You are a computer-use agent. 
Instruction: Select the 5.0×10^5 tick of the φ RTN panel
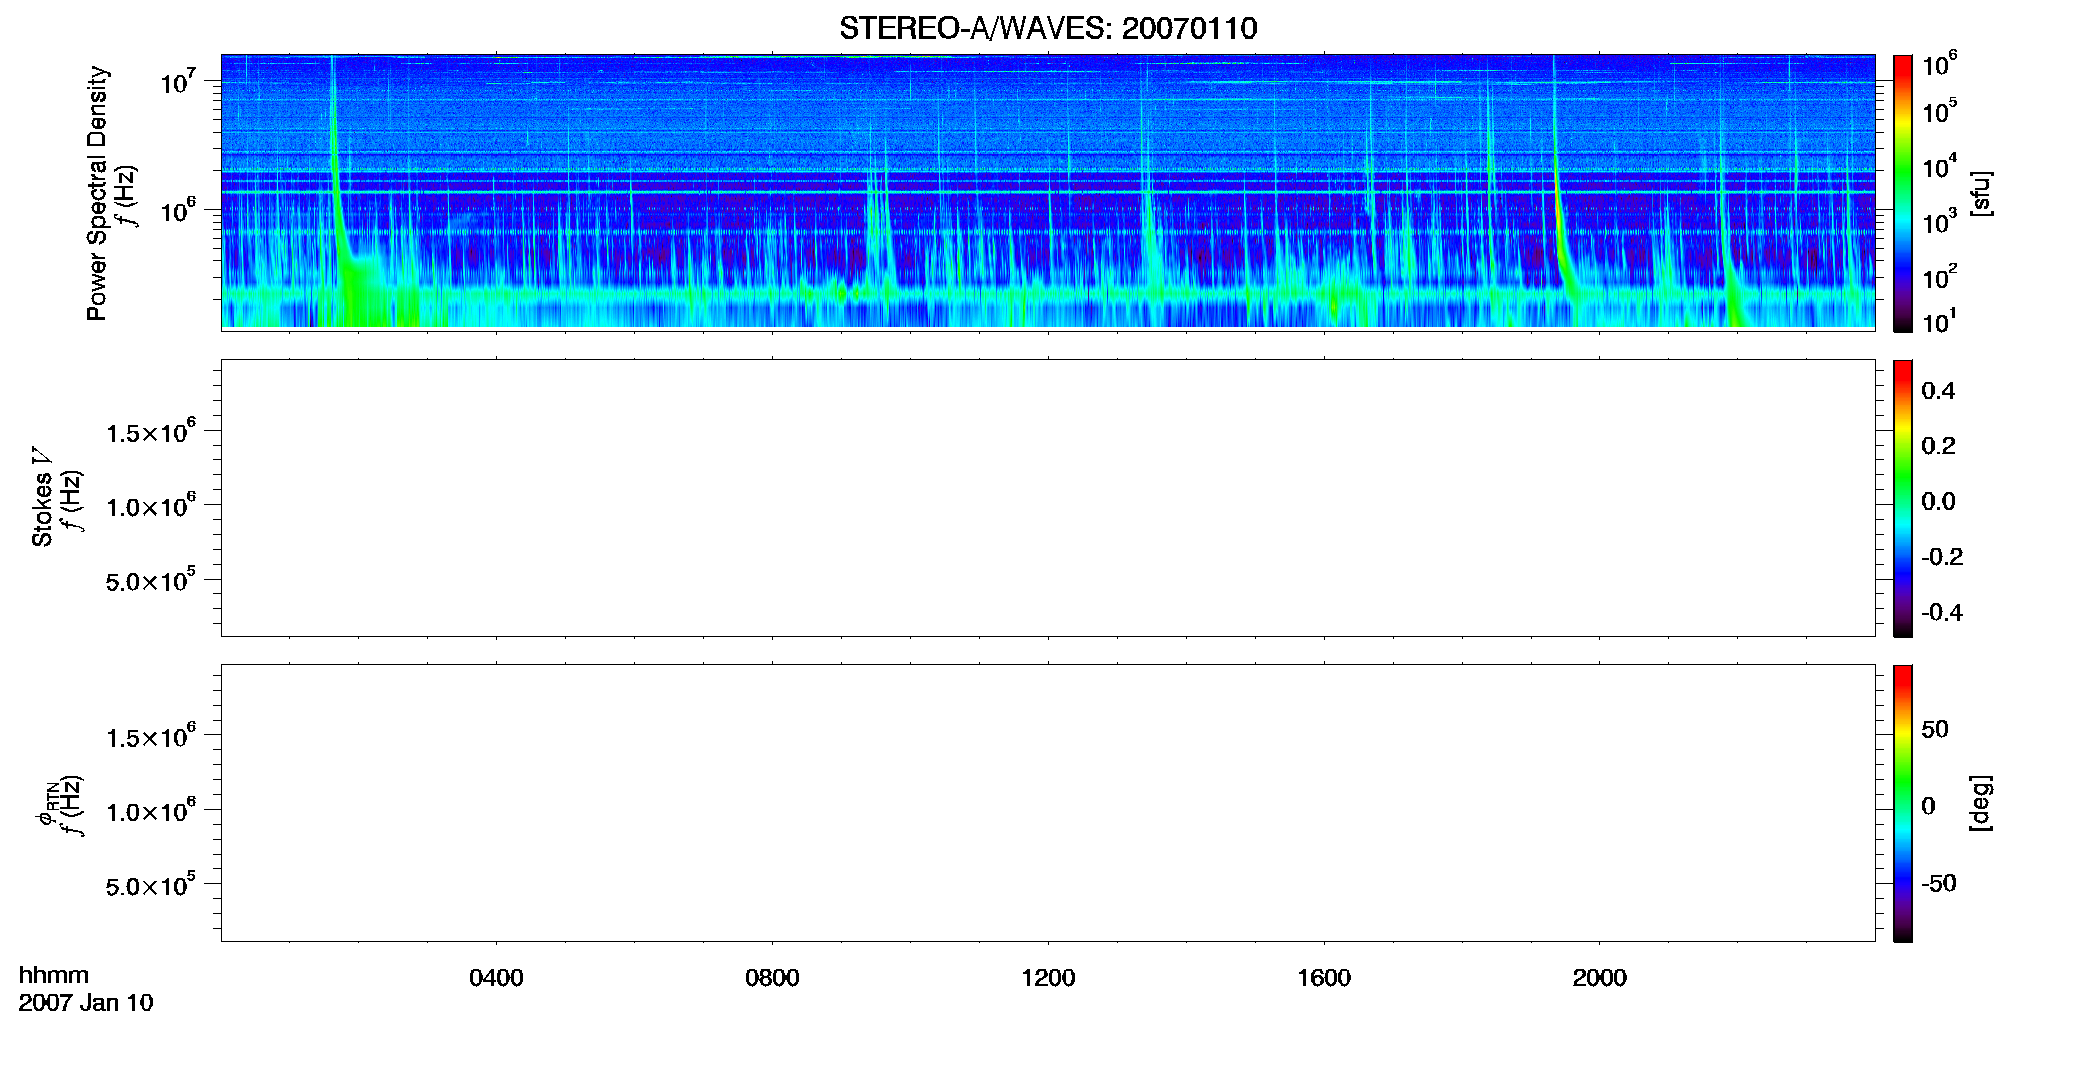(151, 885)
